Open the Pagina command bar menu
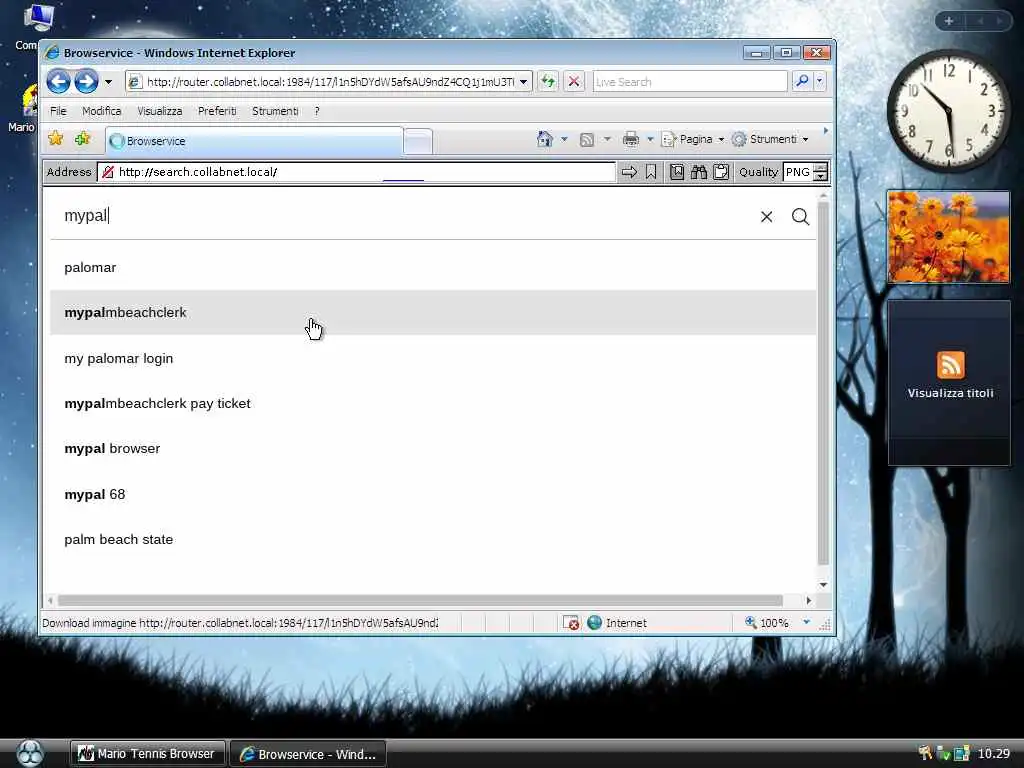The image size is (1024, 768). (x=693, y=139)
